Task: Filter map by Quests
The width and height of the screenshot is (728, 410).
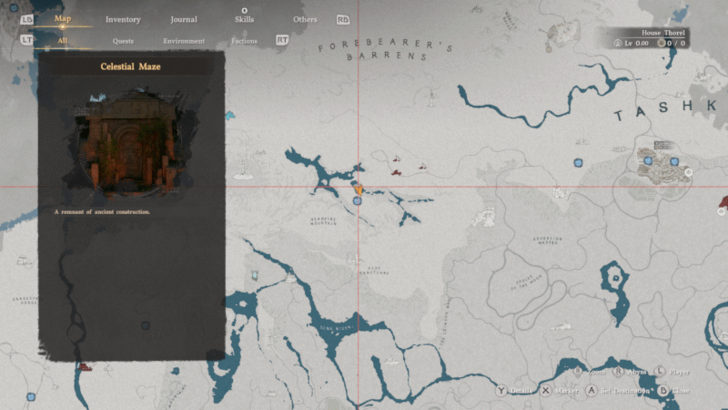Action: pos(123,41)
